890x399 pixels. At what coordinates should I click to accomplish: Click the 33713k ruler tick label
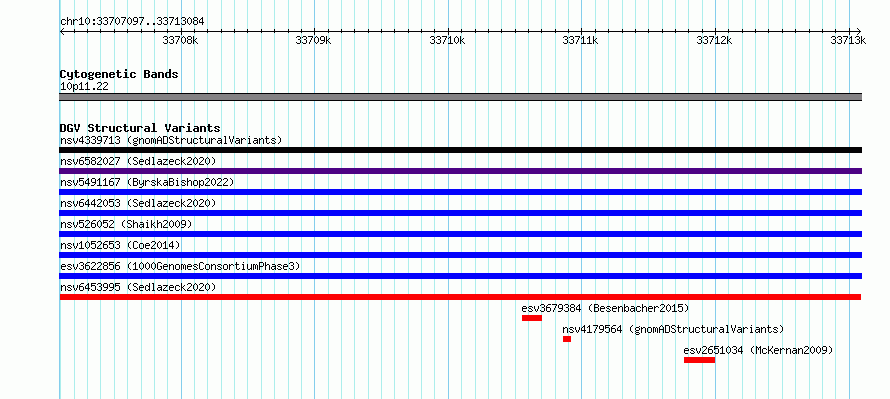click(848, 40)
